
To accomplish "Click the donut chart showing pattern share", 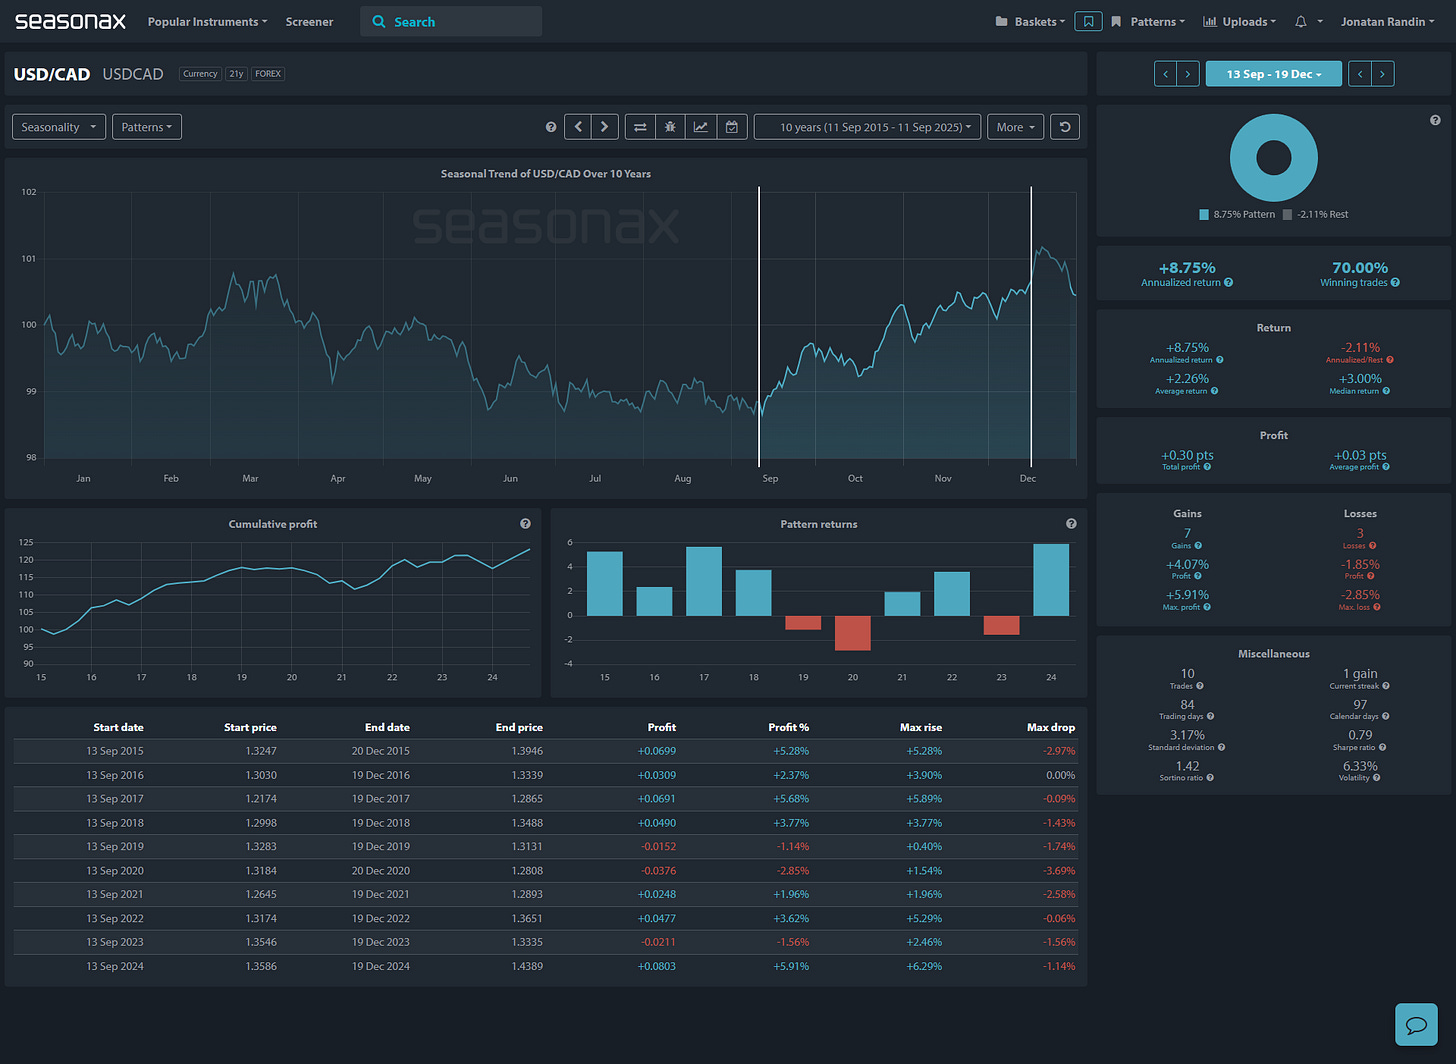I will click(x=1273, y=157).
